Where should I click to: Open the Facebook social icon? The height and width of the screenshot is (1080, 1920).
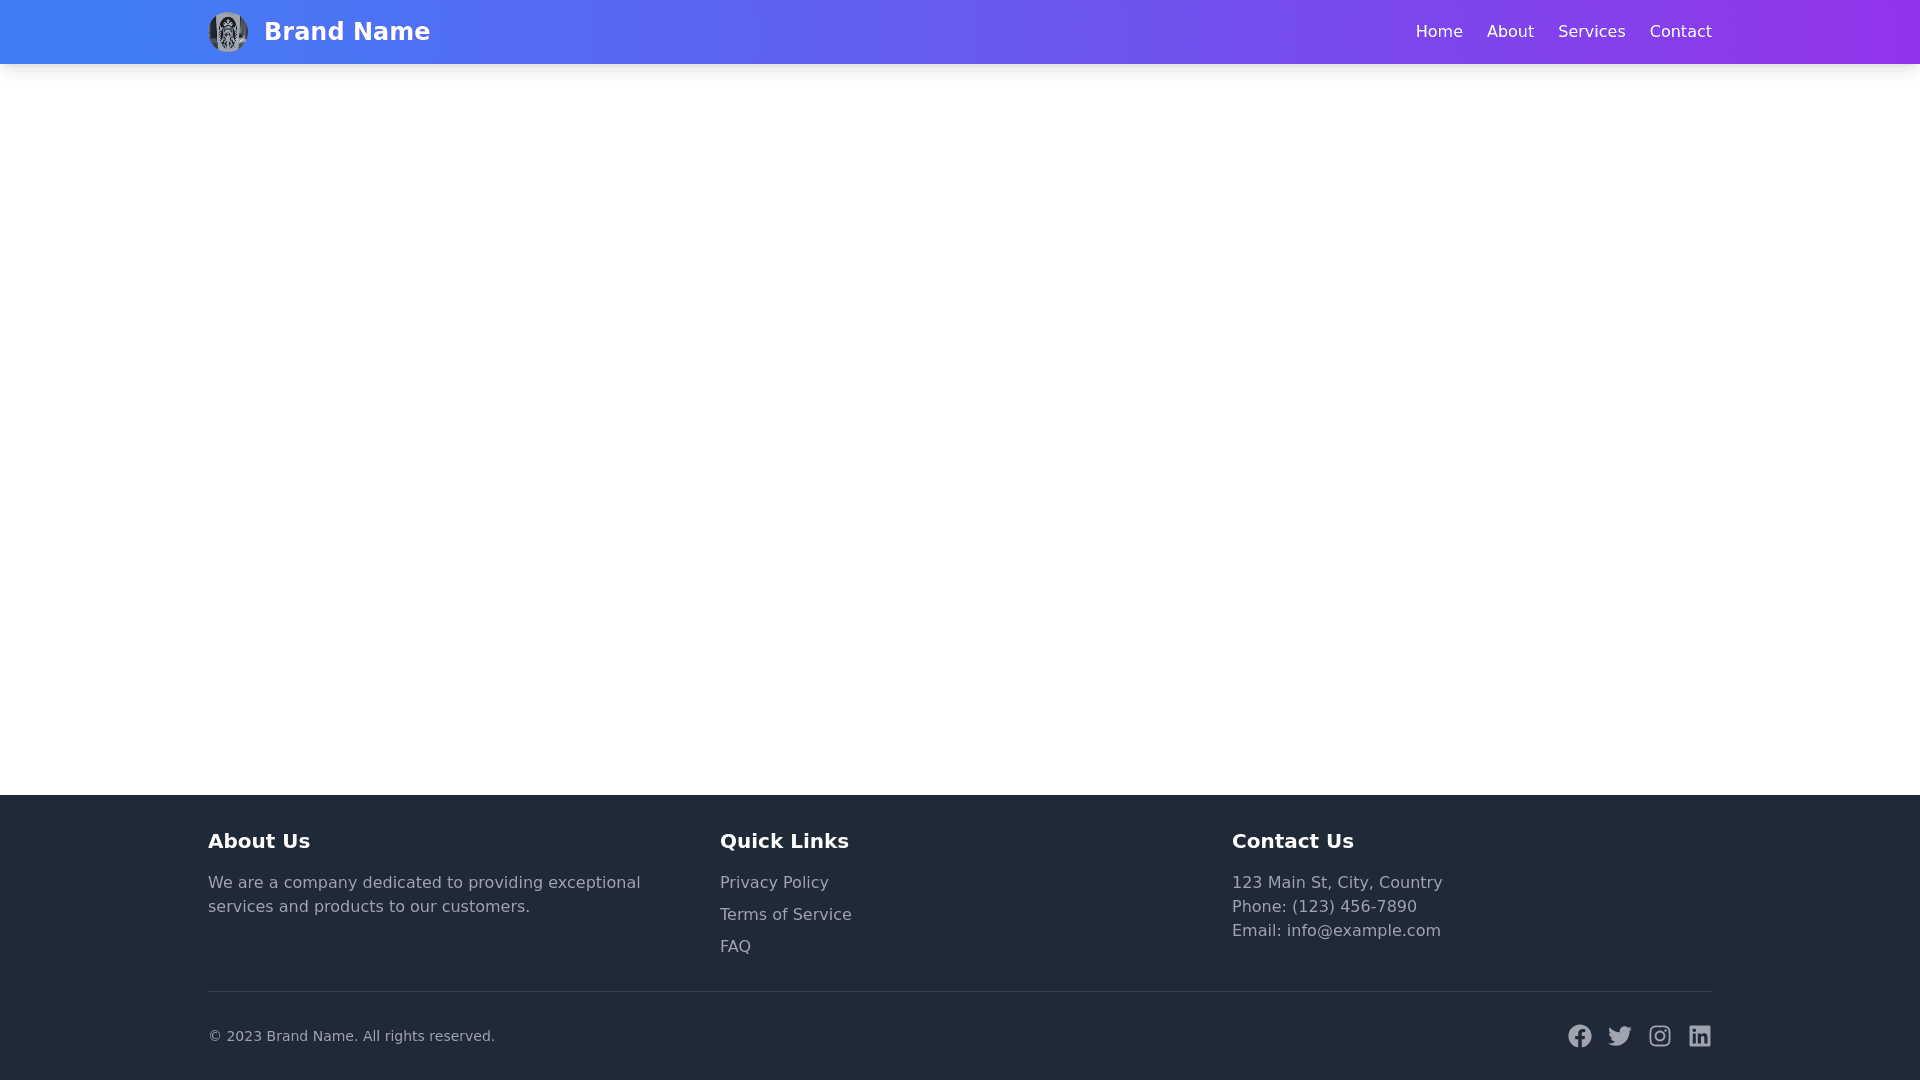pyautogui.click(x=1579, y=1036)
